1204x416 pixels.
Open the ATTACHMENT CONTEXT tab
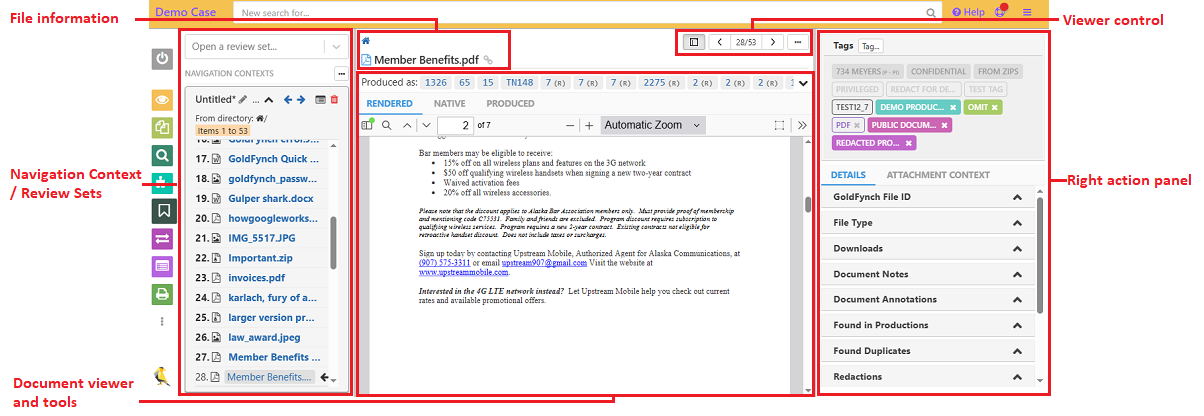pyautogui.click(x=938, y=175)
